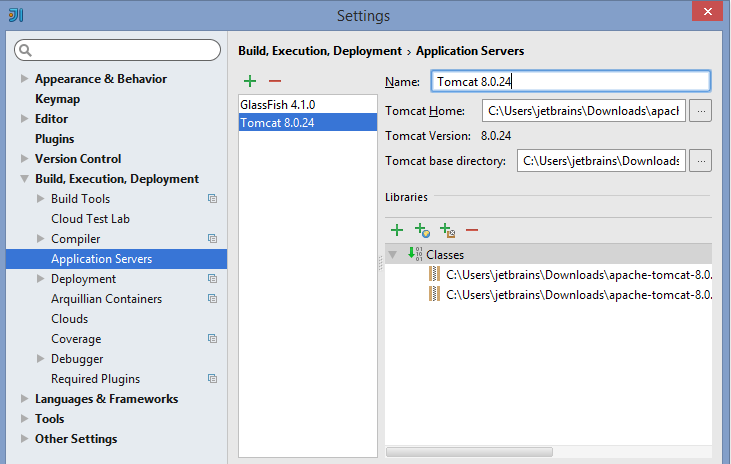Screen dimensions: 731x464
Task: Focus the settings search field
Action: click(x=117, y=50)
